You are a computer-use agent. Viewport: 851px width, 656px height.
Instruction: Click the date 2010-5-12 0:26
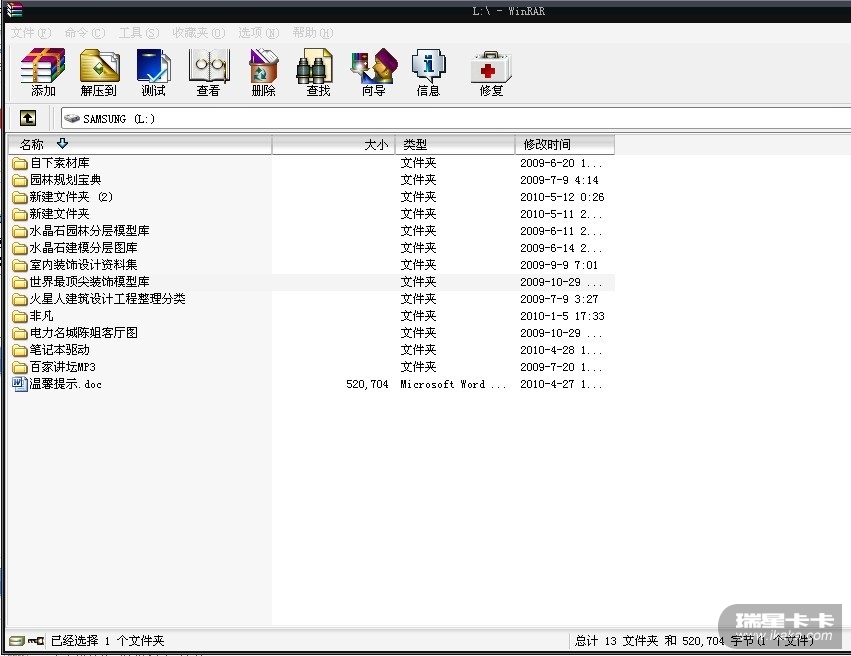point(562,197)
